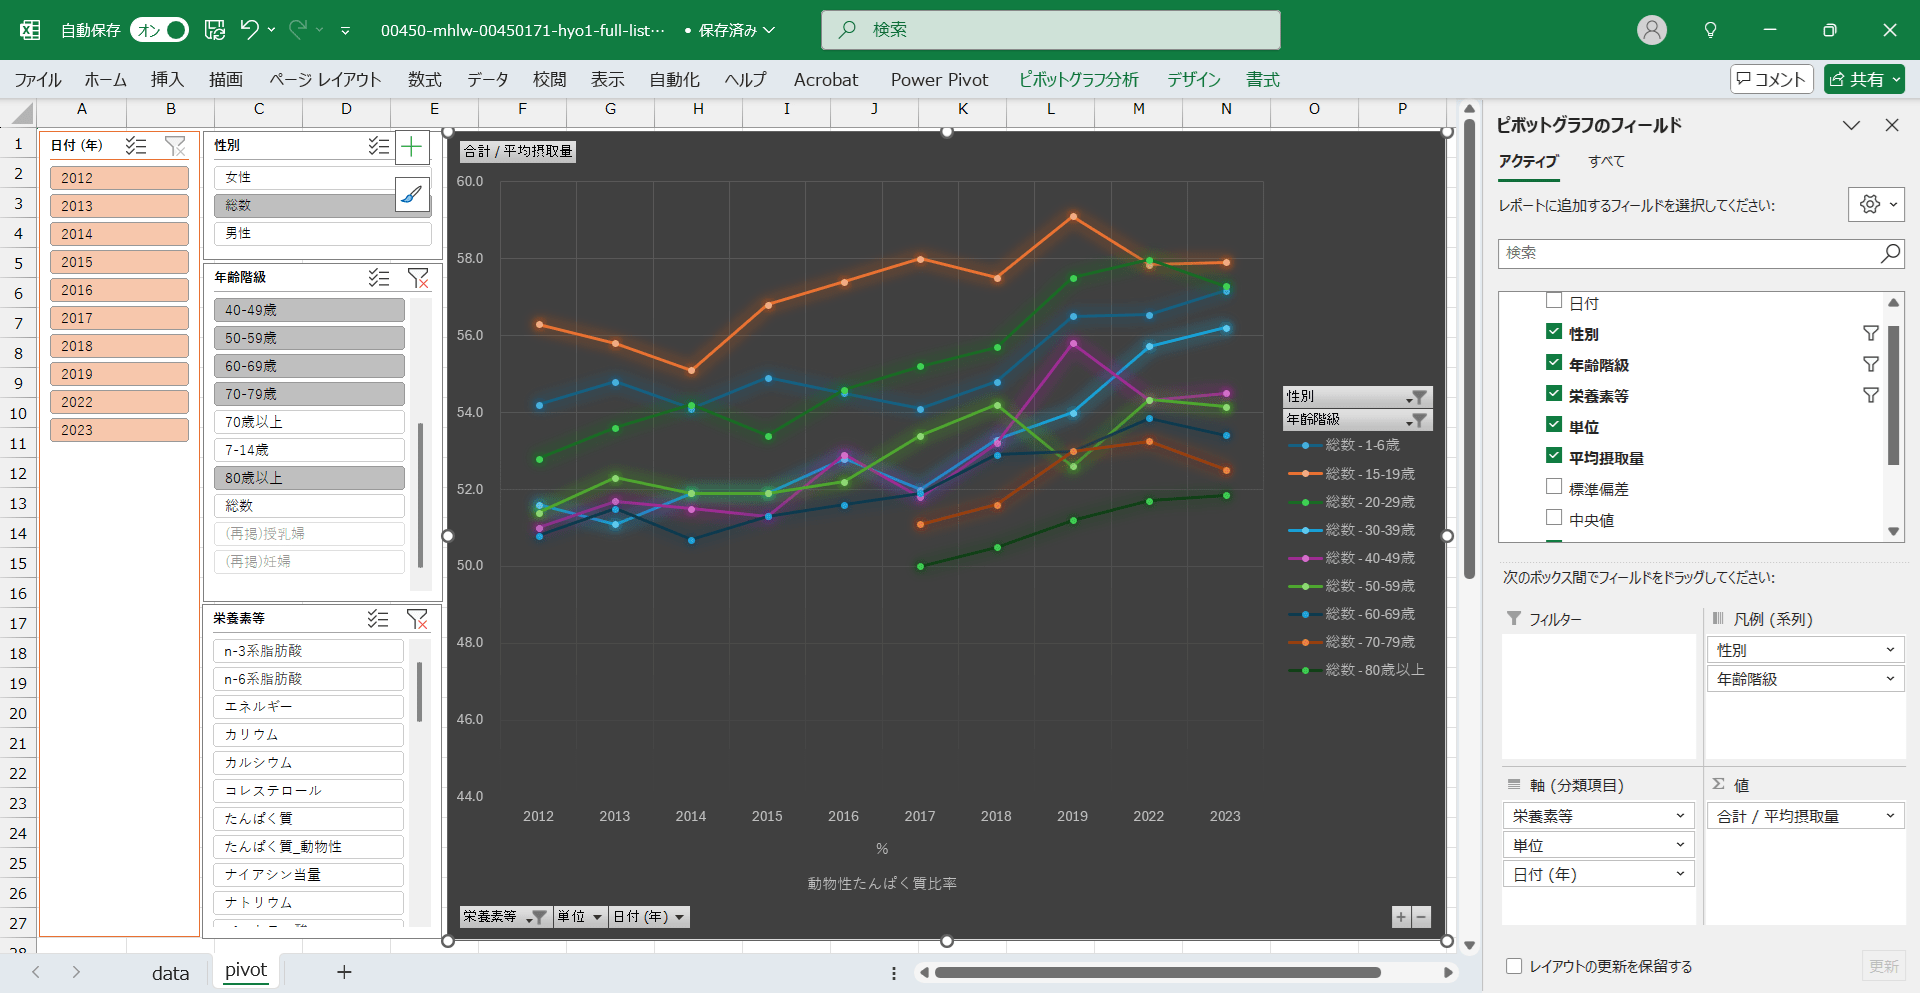This screenshot has height=993, width=1920.
Task: Uncheck the 単位 field checkbox
Action: pos(1554,425)
